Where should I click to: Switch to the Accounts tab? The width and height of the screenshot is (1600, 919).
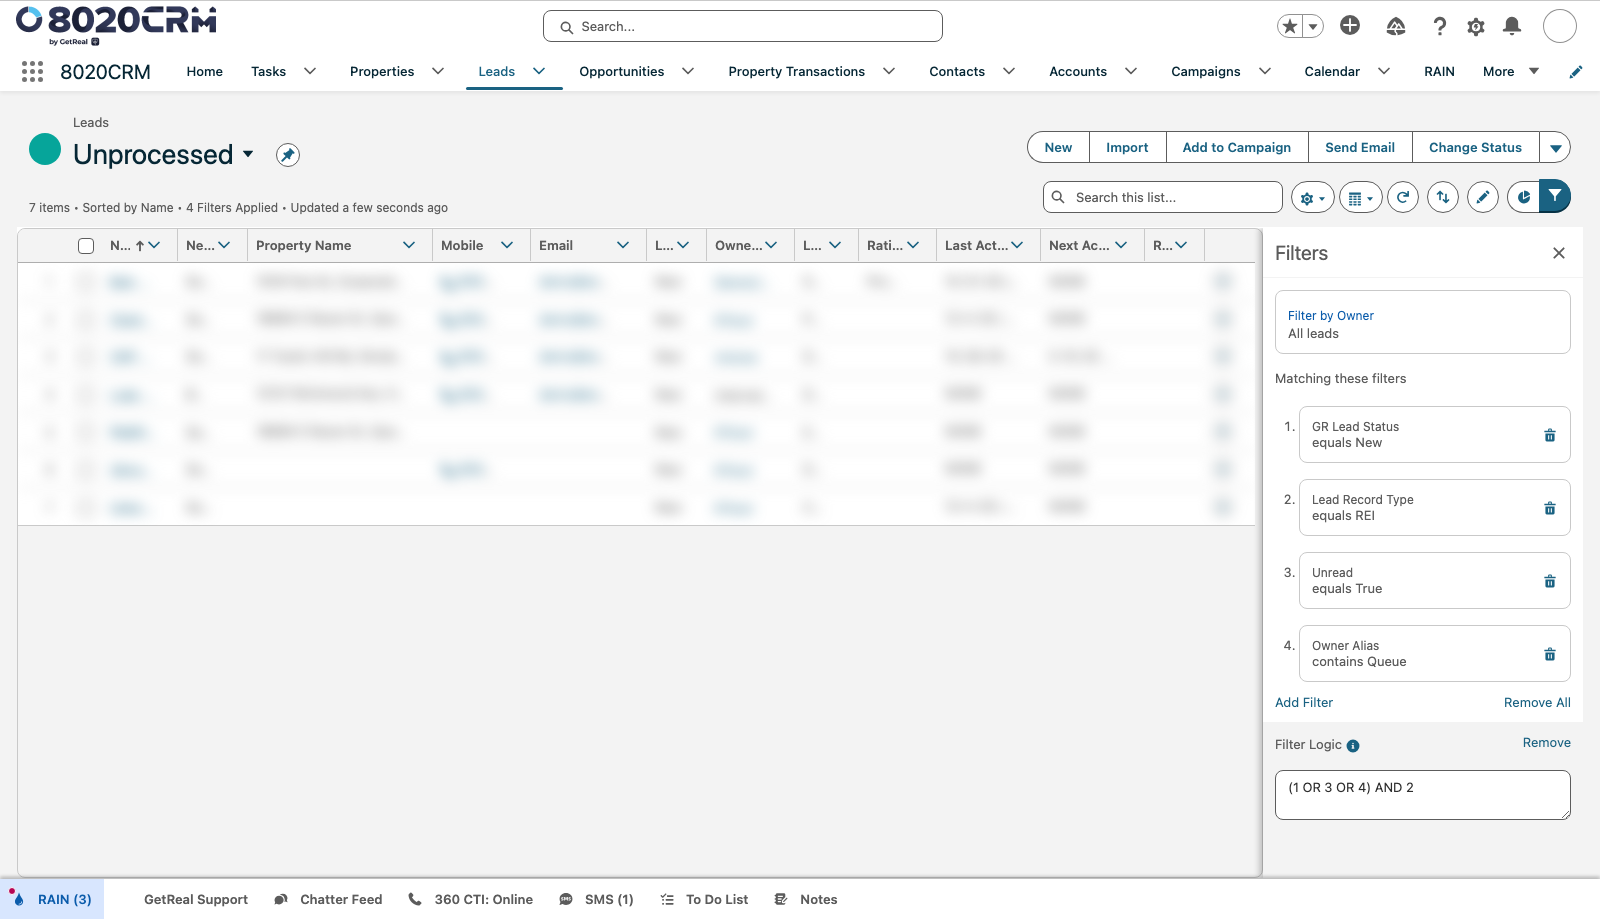point(1078,71)
